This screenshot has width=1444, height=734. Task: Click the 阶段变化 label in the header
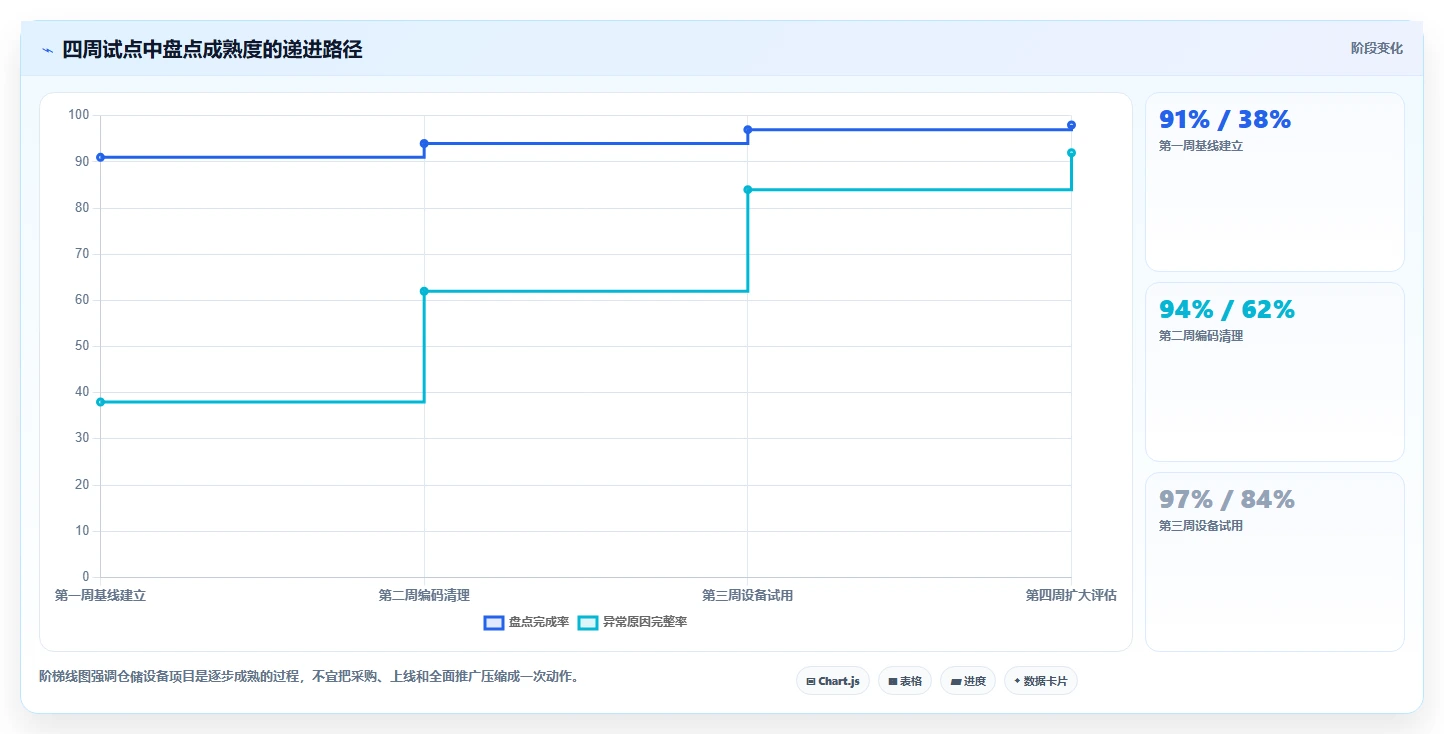click(1376, 48)
